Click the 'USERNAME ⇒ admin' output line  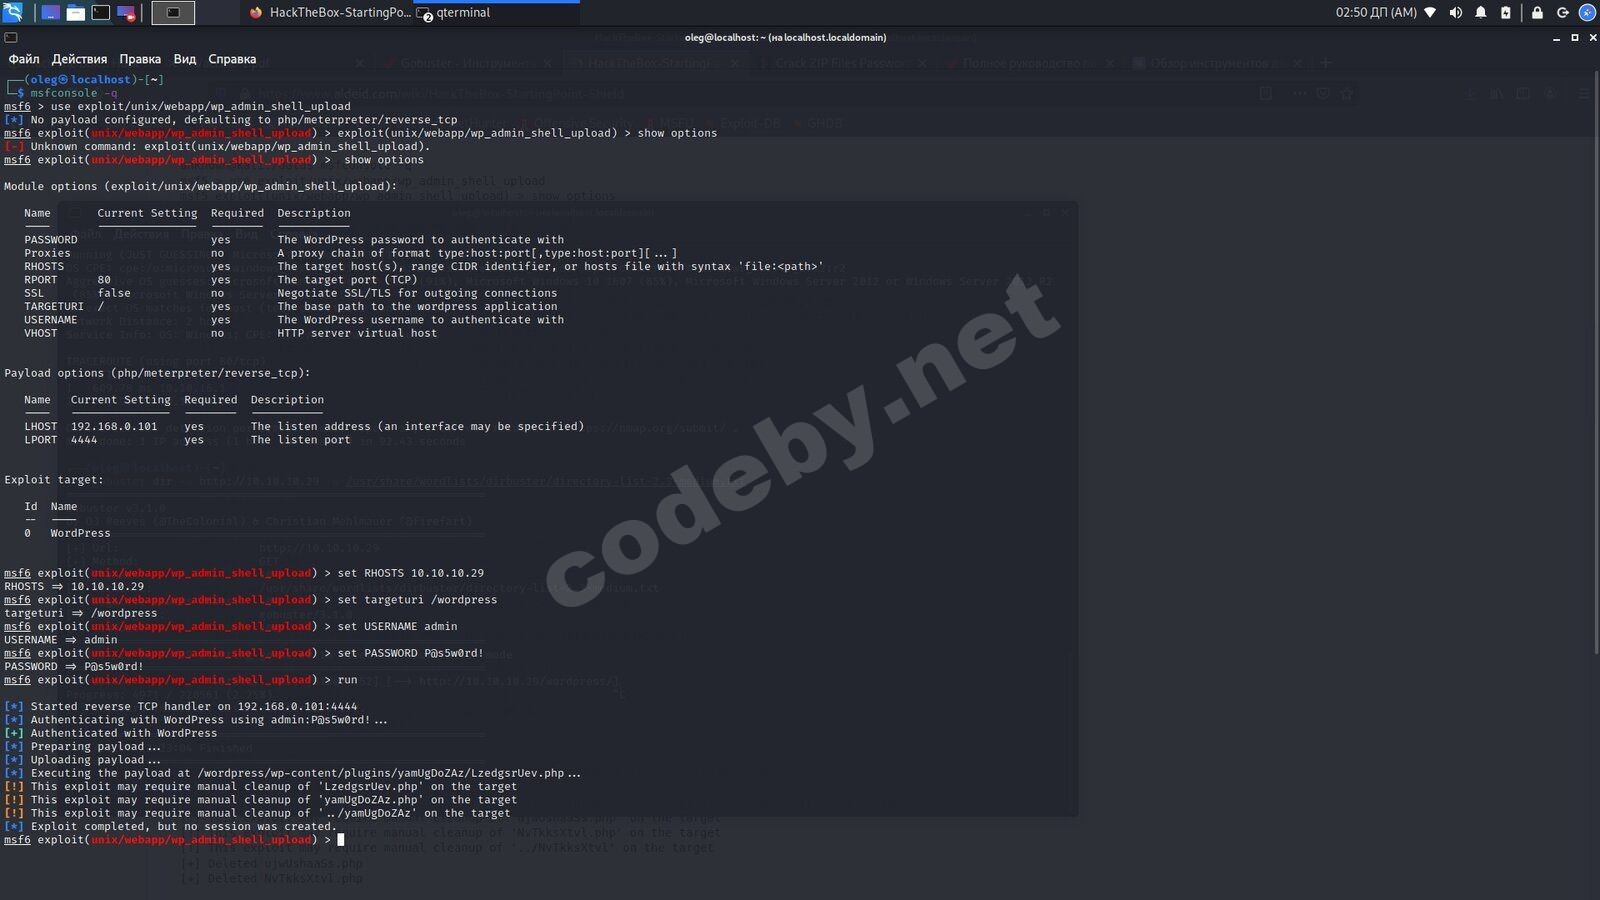[x=61, y=640]
